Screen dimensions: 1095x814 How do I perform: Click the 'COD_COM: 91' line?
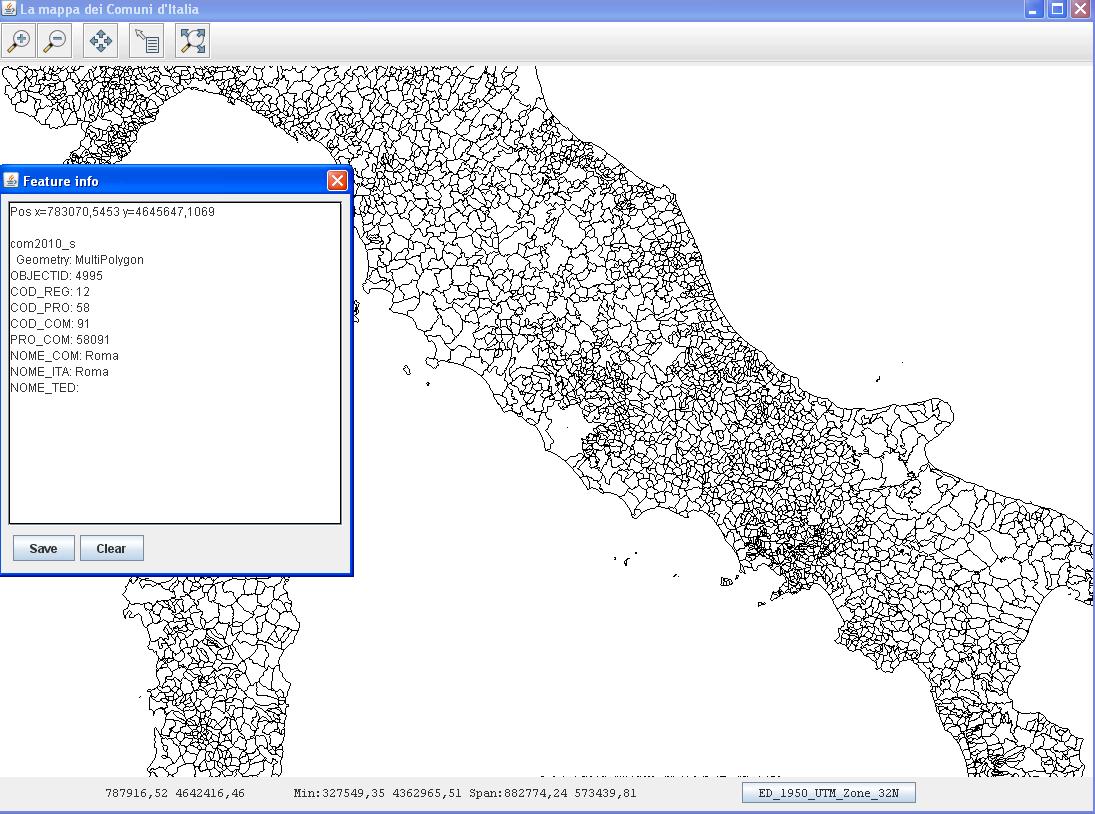click(50, 324)
